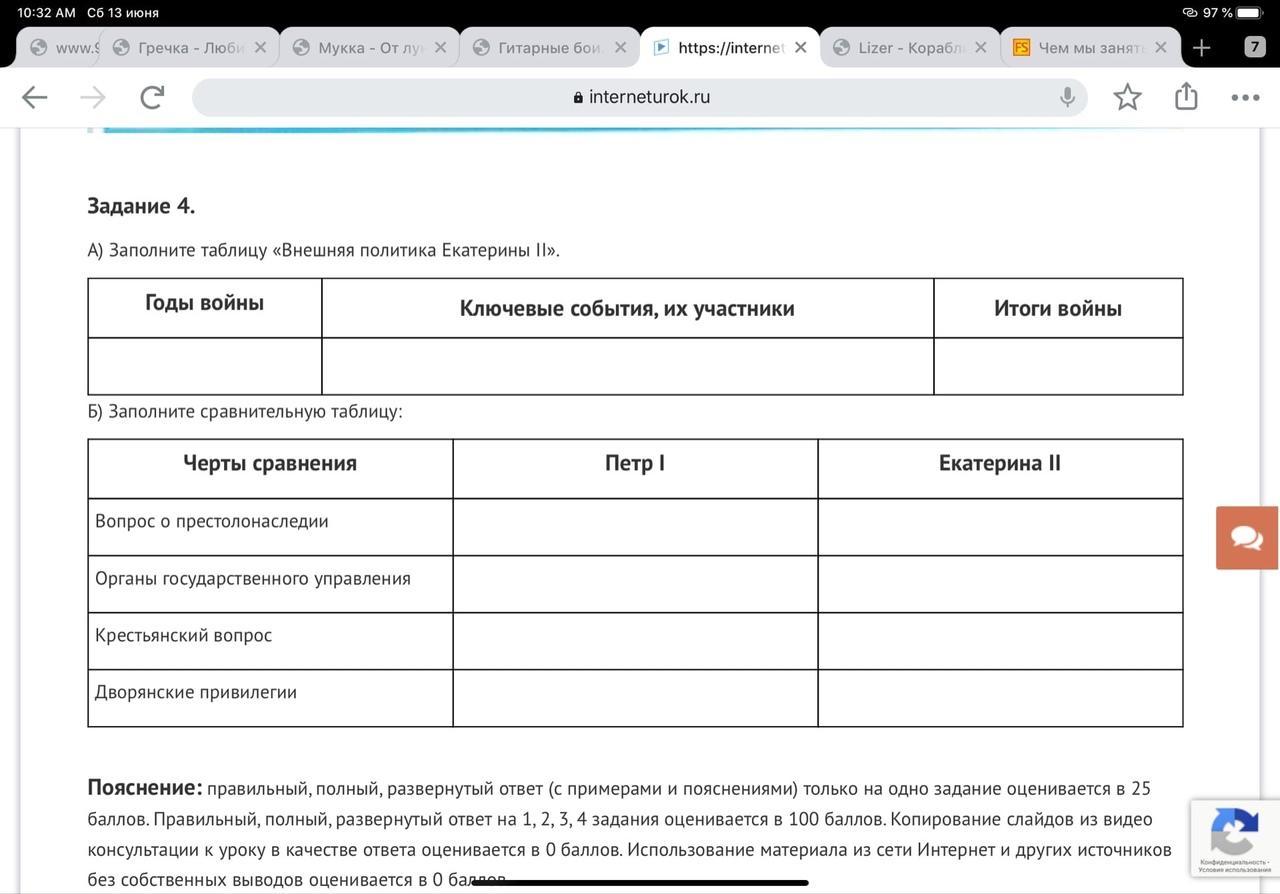The height and width of the screenshot is (894, 1280).
Task: Close the Гитарные бои tab
Action: point(620,47)
